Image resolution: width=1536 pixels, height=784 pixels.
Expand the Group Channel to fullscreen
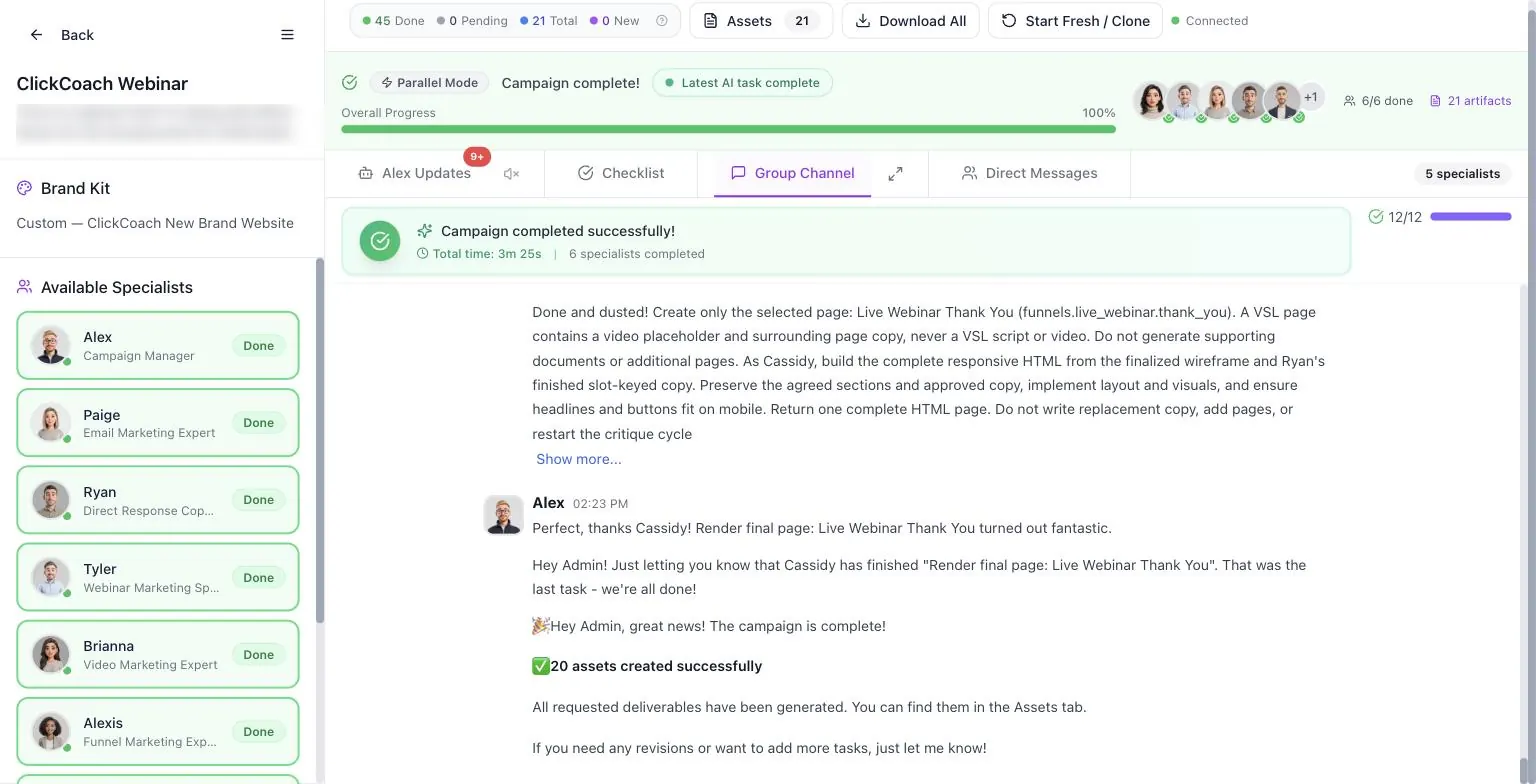tap(896, 174)
